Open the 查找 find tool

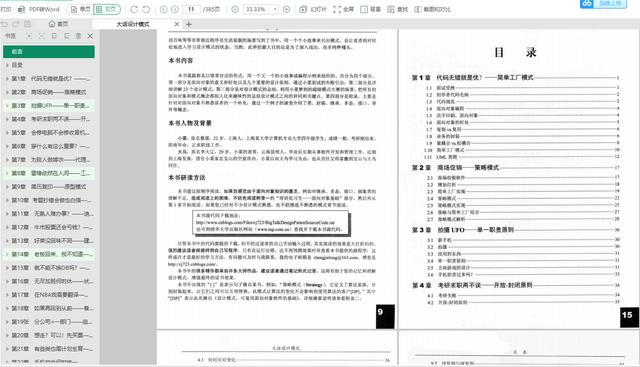coord(398,9)
